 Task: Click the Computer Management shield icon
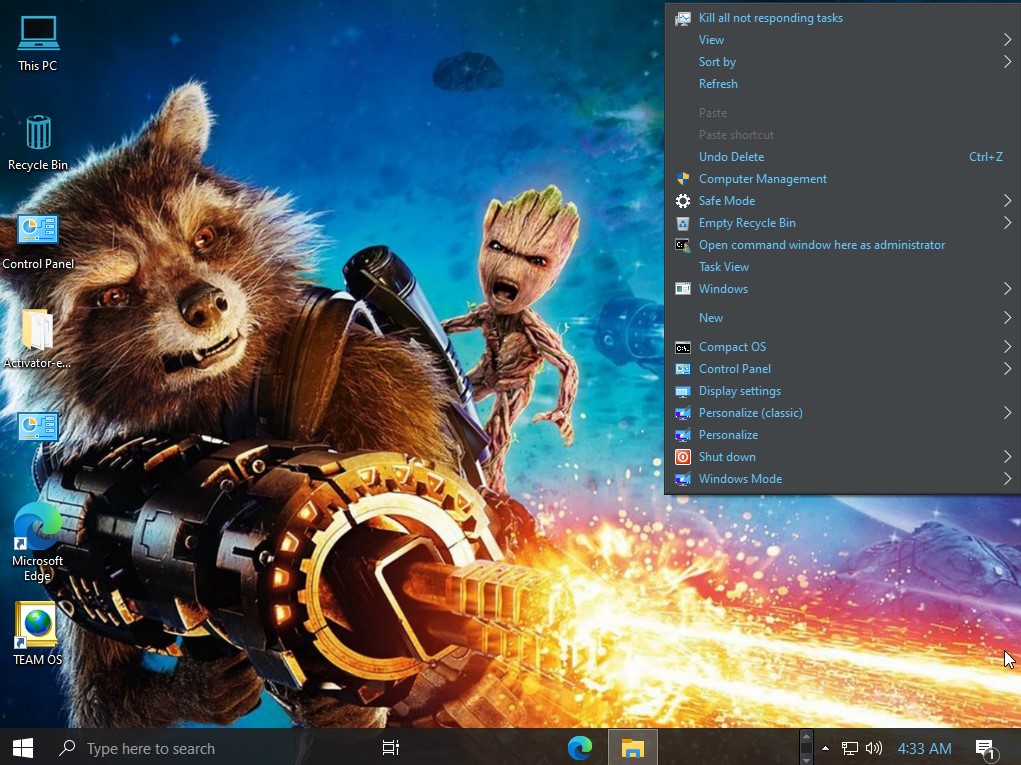[682, 179]
